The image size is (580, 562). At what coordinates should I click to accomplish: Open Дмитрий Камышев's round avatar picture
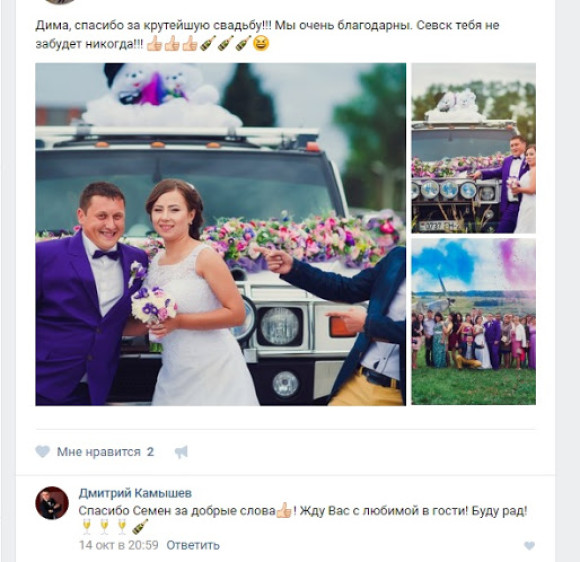(x=52, y=503)
